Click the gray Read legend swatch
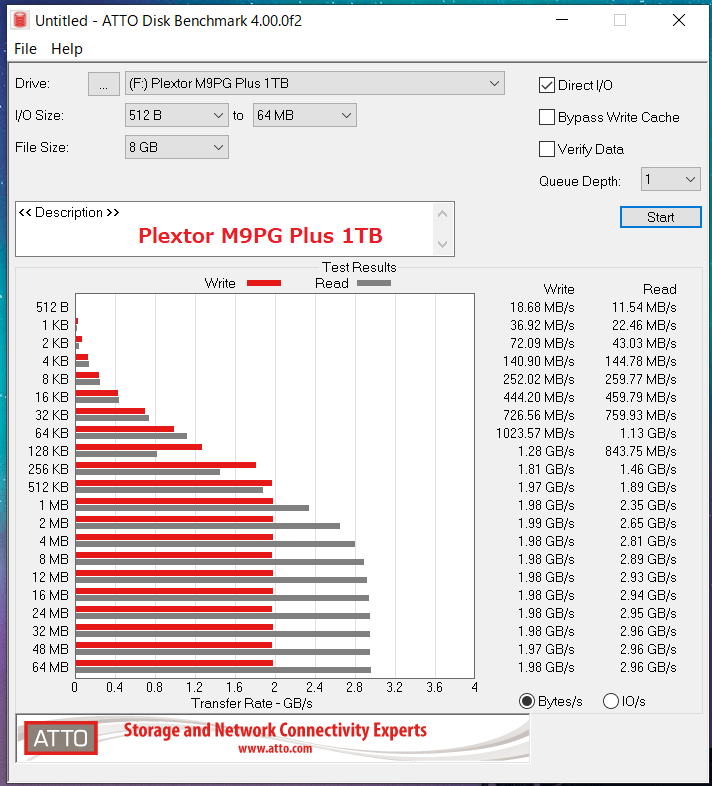 pyautogui.click(x=374, y=283)
